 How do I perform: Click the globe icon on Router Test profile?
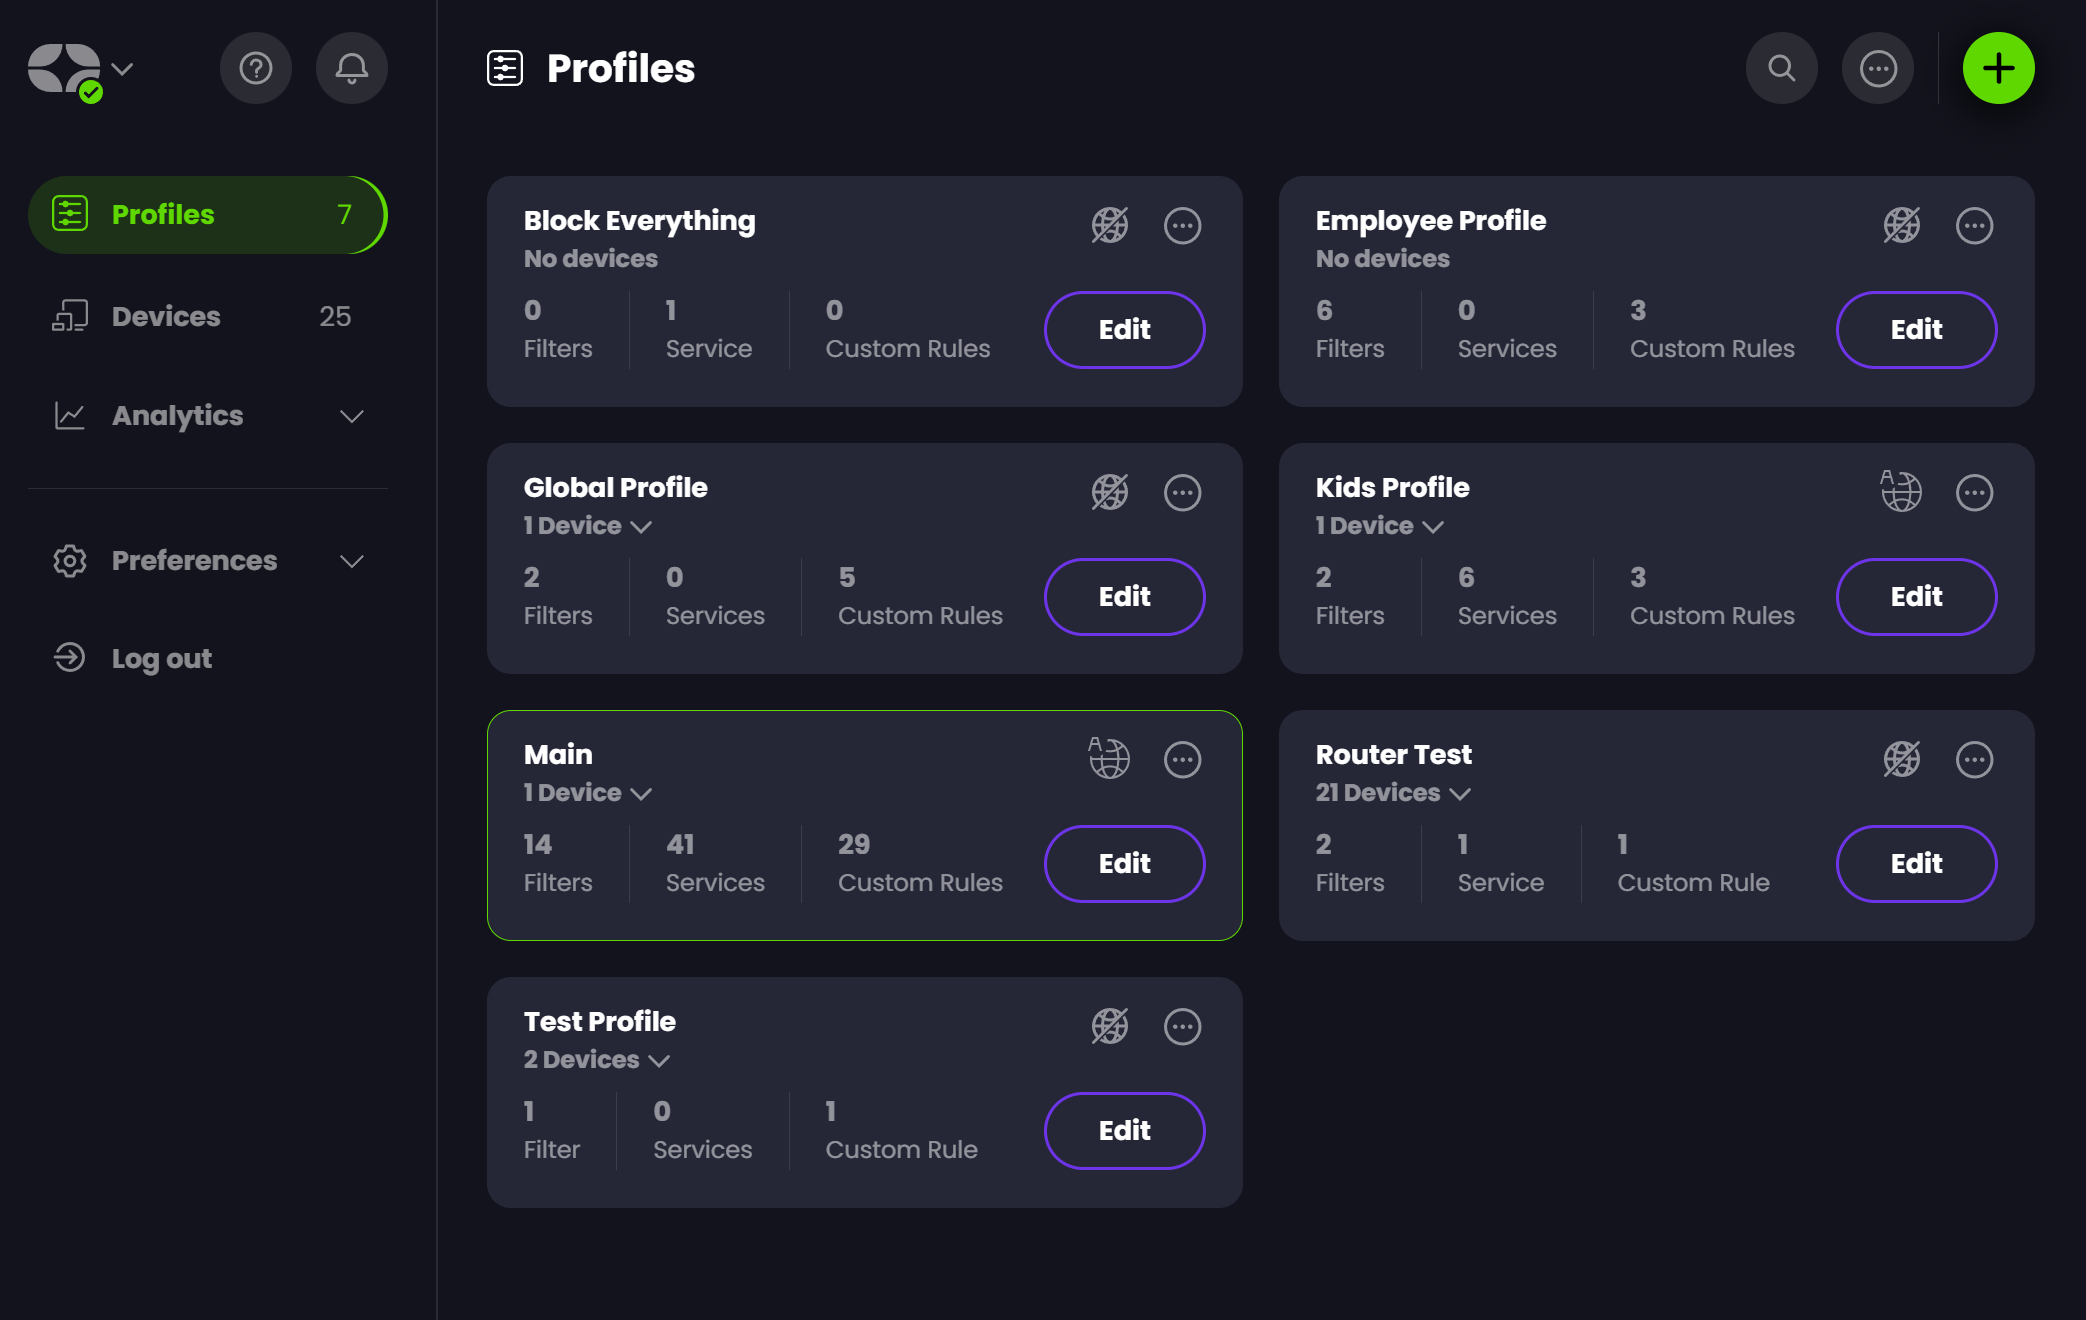click(x=1902, y=757)
